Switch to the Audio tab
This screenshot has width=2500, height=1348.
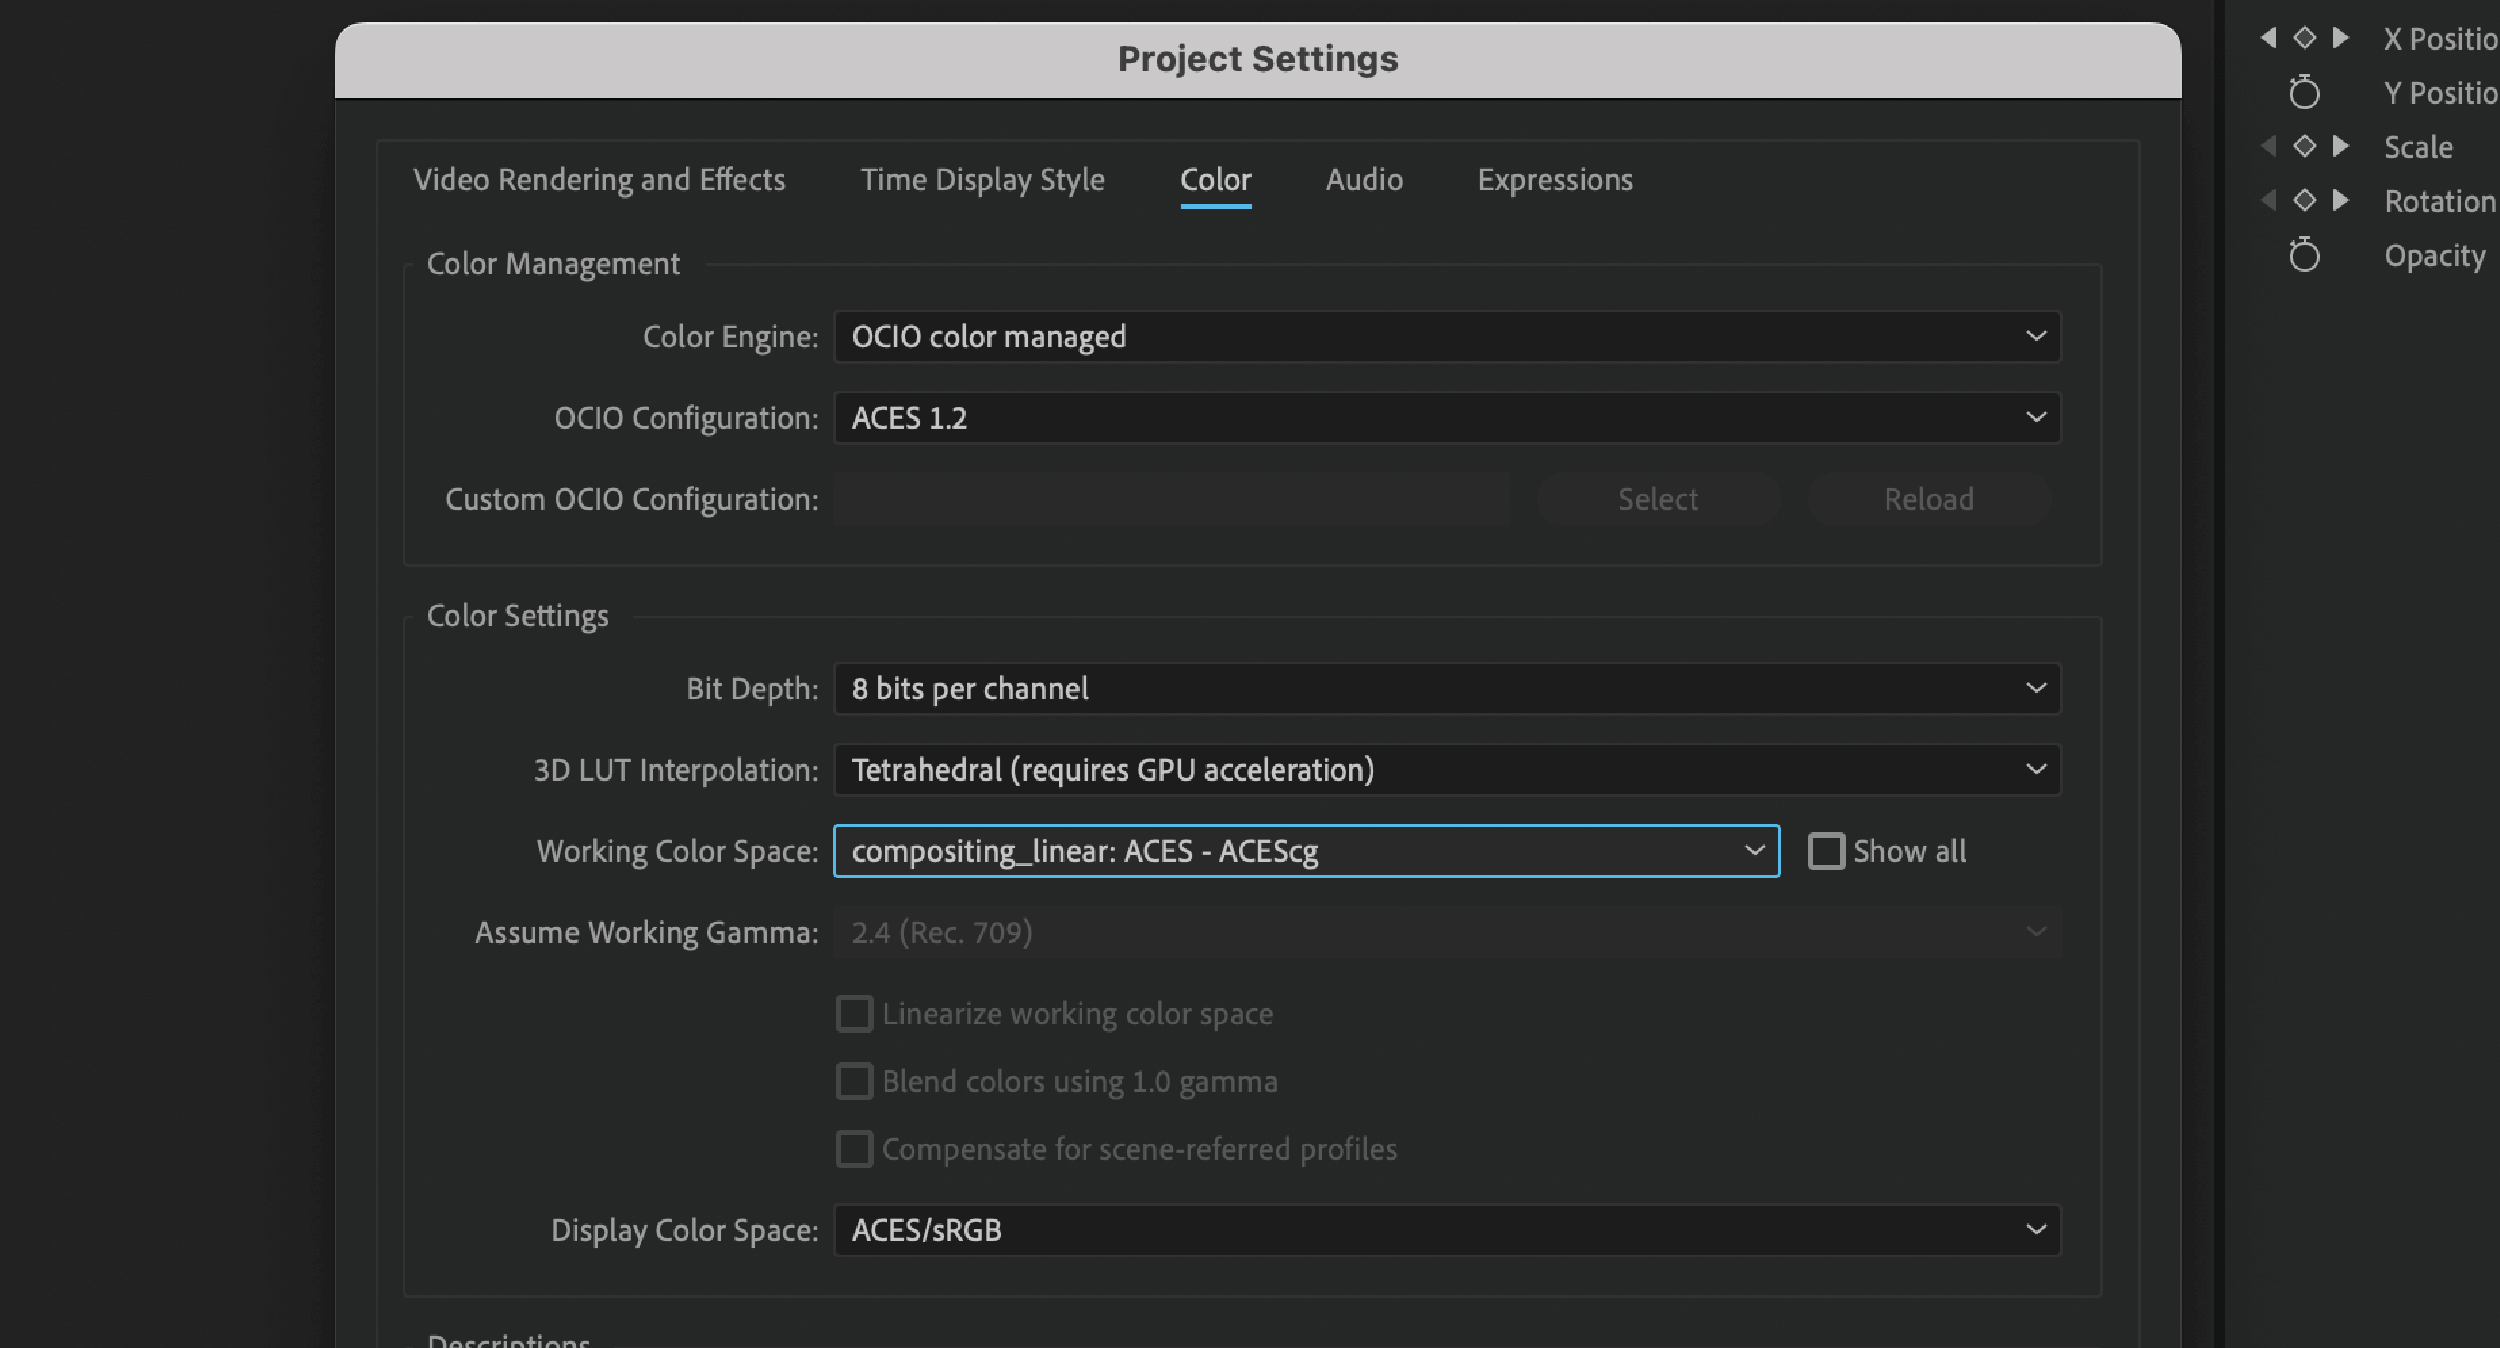click(1364, 180)
